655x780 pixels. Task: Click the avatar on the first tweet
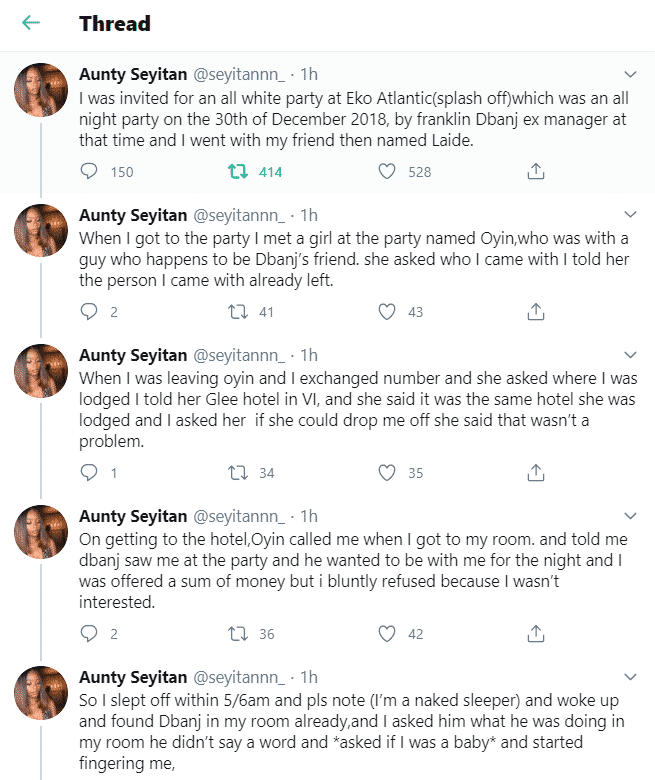click(41, 96)
